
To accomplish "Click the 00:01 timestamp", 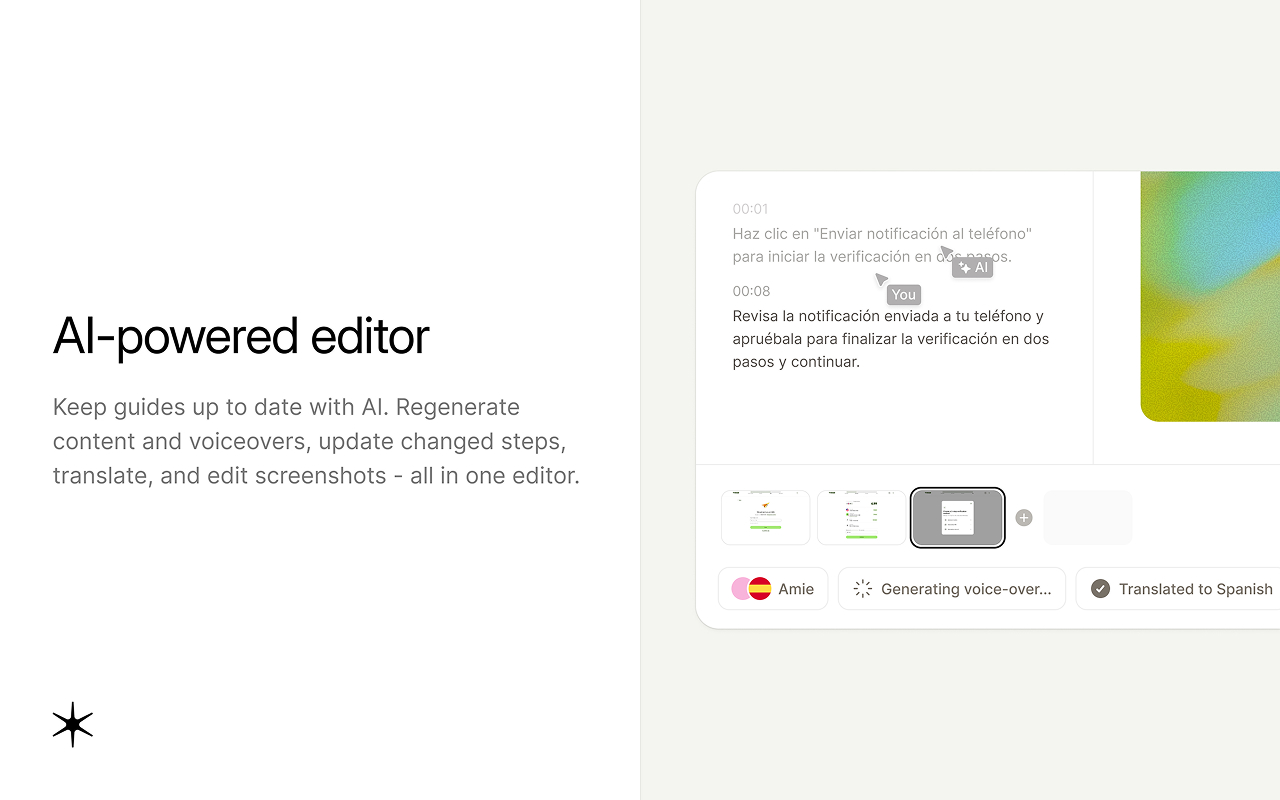I will tap(751, 209).
